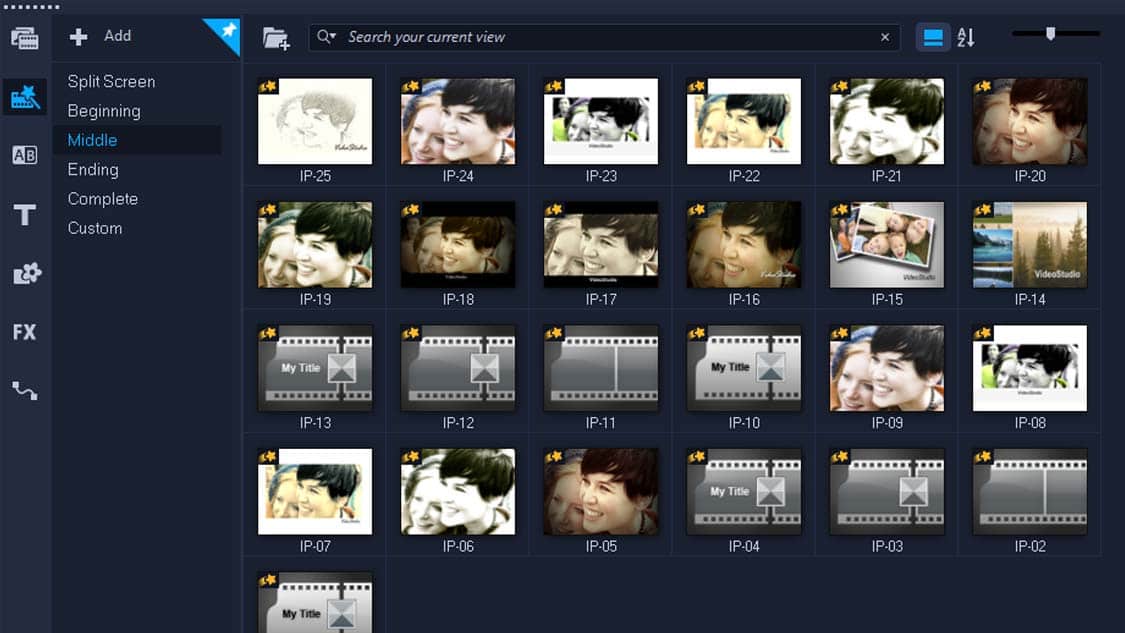Open the Graphics library icon
1125x633 pixels.
27,273
